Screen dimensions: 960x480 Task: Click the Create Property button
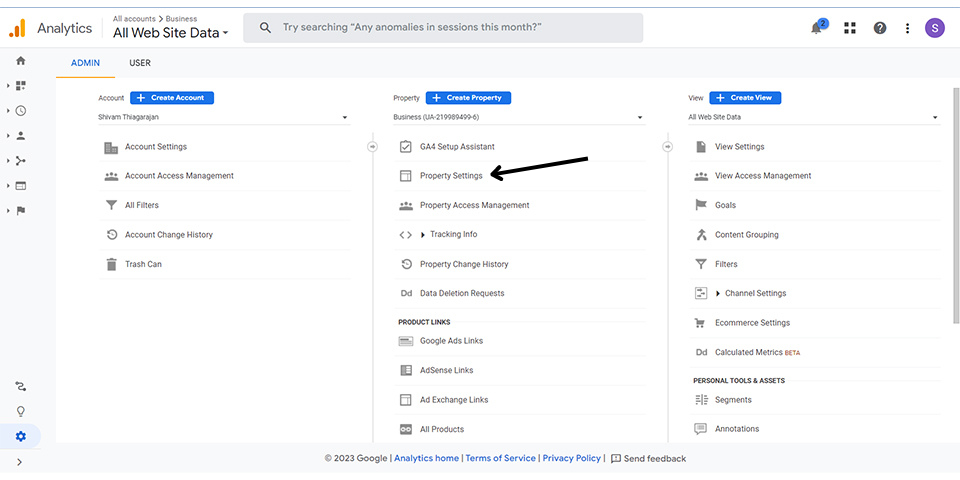pos(468,98)
